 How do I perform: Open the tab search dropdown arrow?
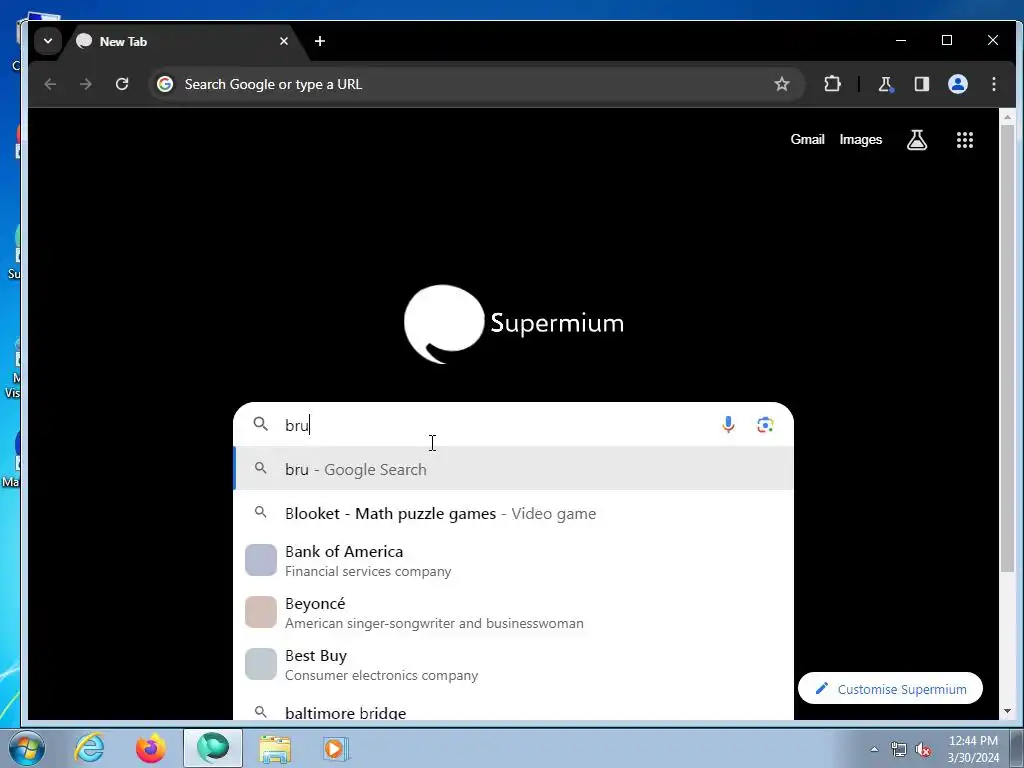click(x=48, y=41)
